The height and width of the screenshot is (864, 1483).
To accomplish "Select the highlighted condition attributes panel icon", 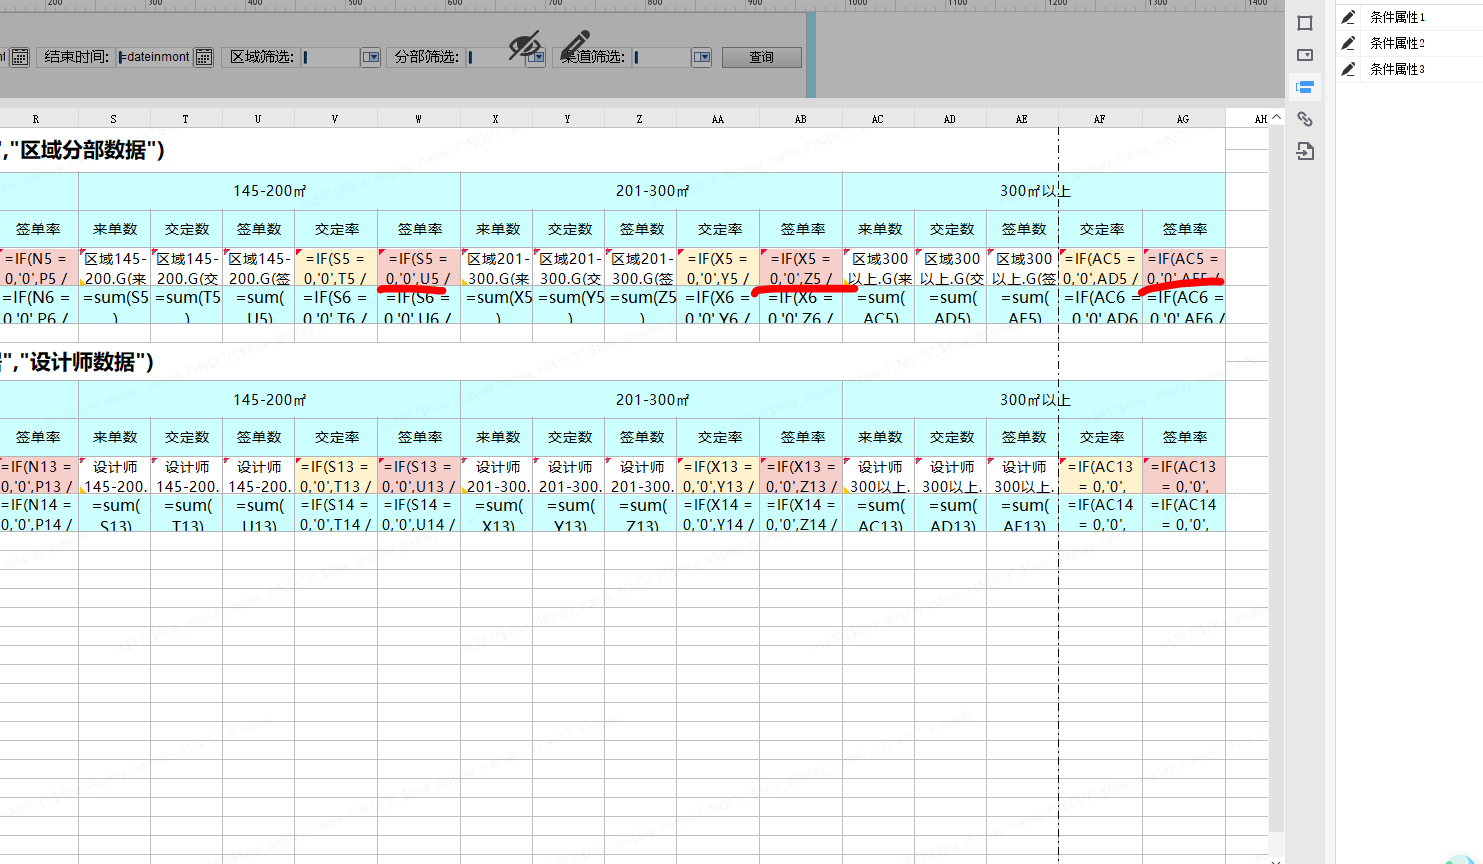I will pyautogui.click(x=1305, y=87).
